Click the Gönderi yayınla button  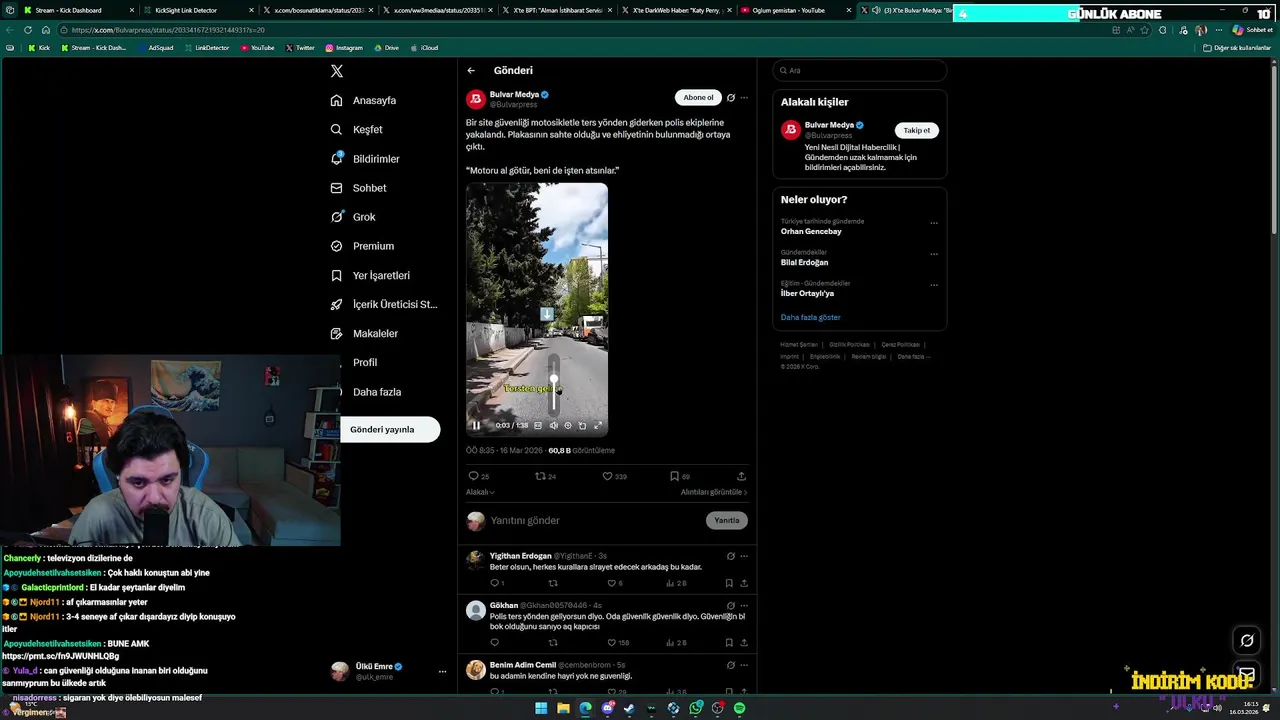390,429
